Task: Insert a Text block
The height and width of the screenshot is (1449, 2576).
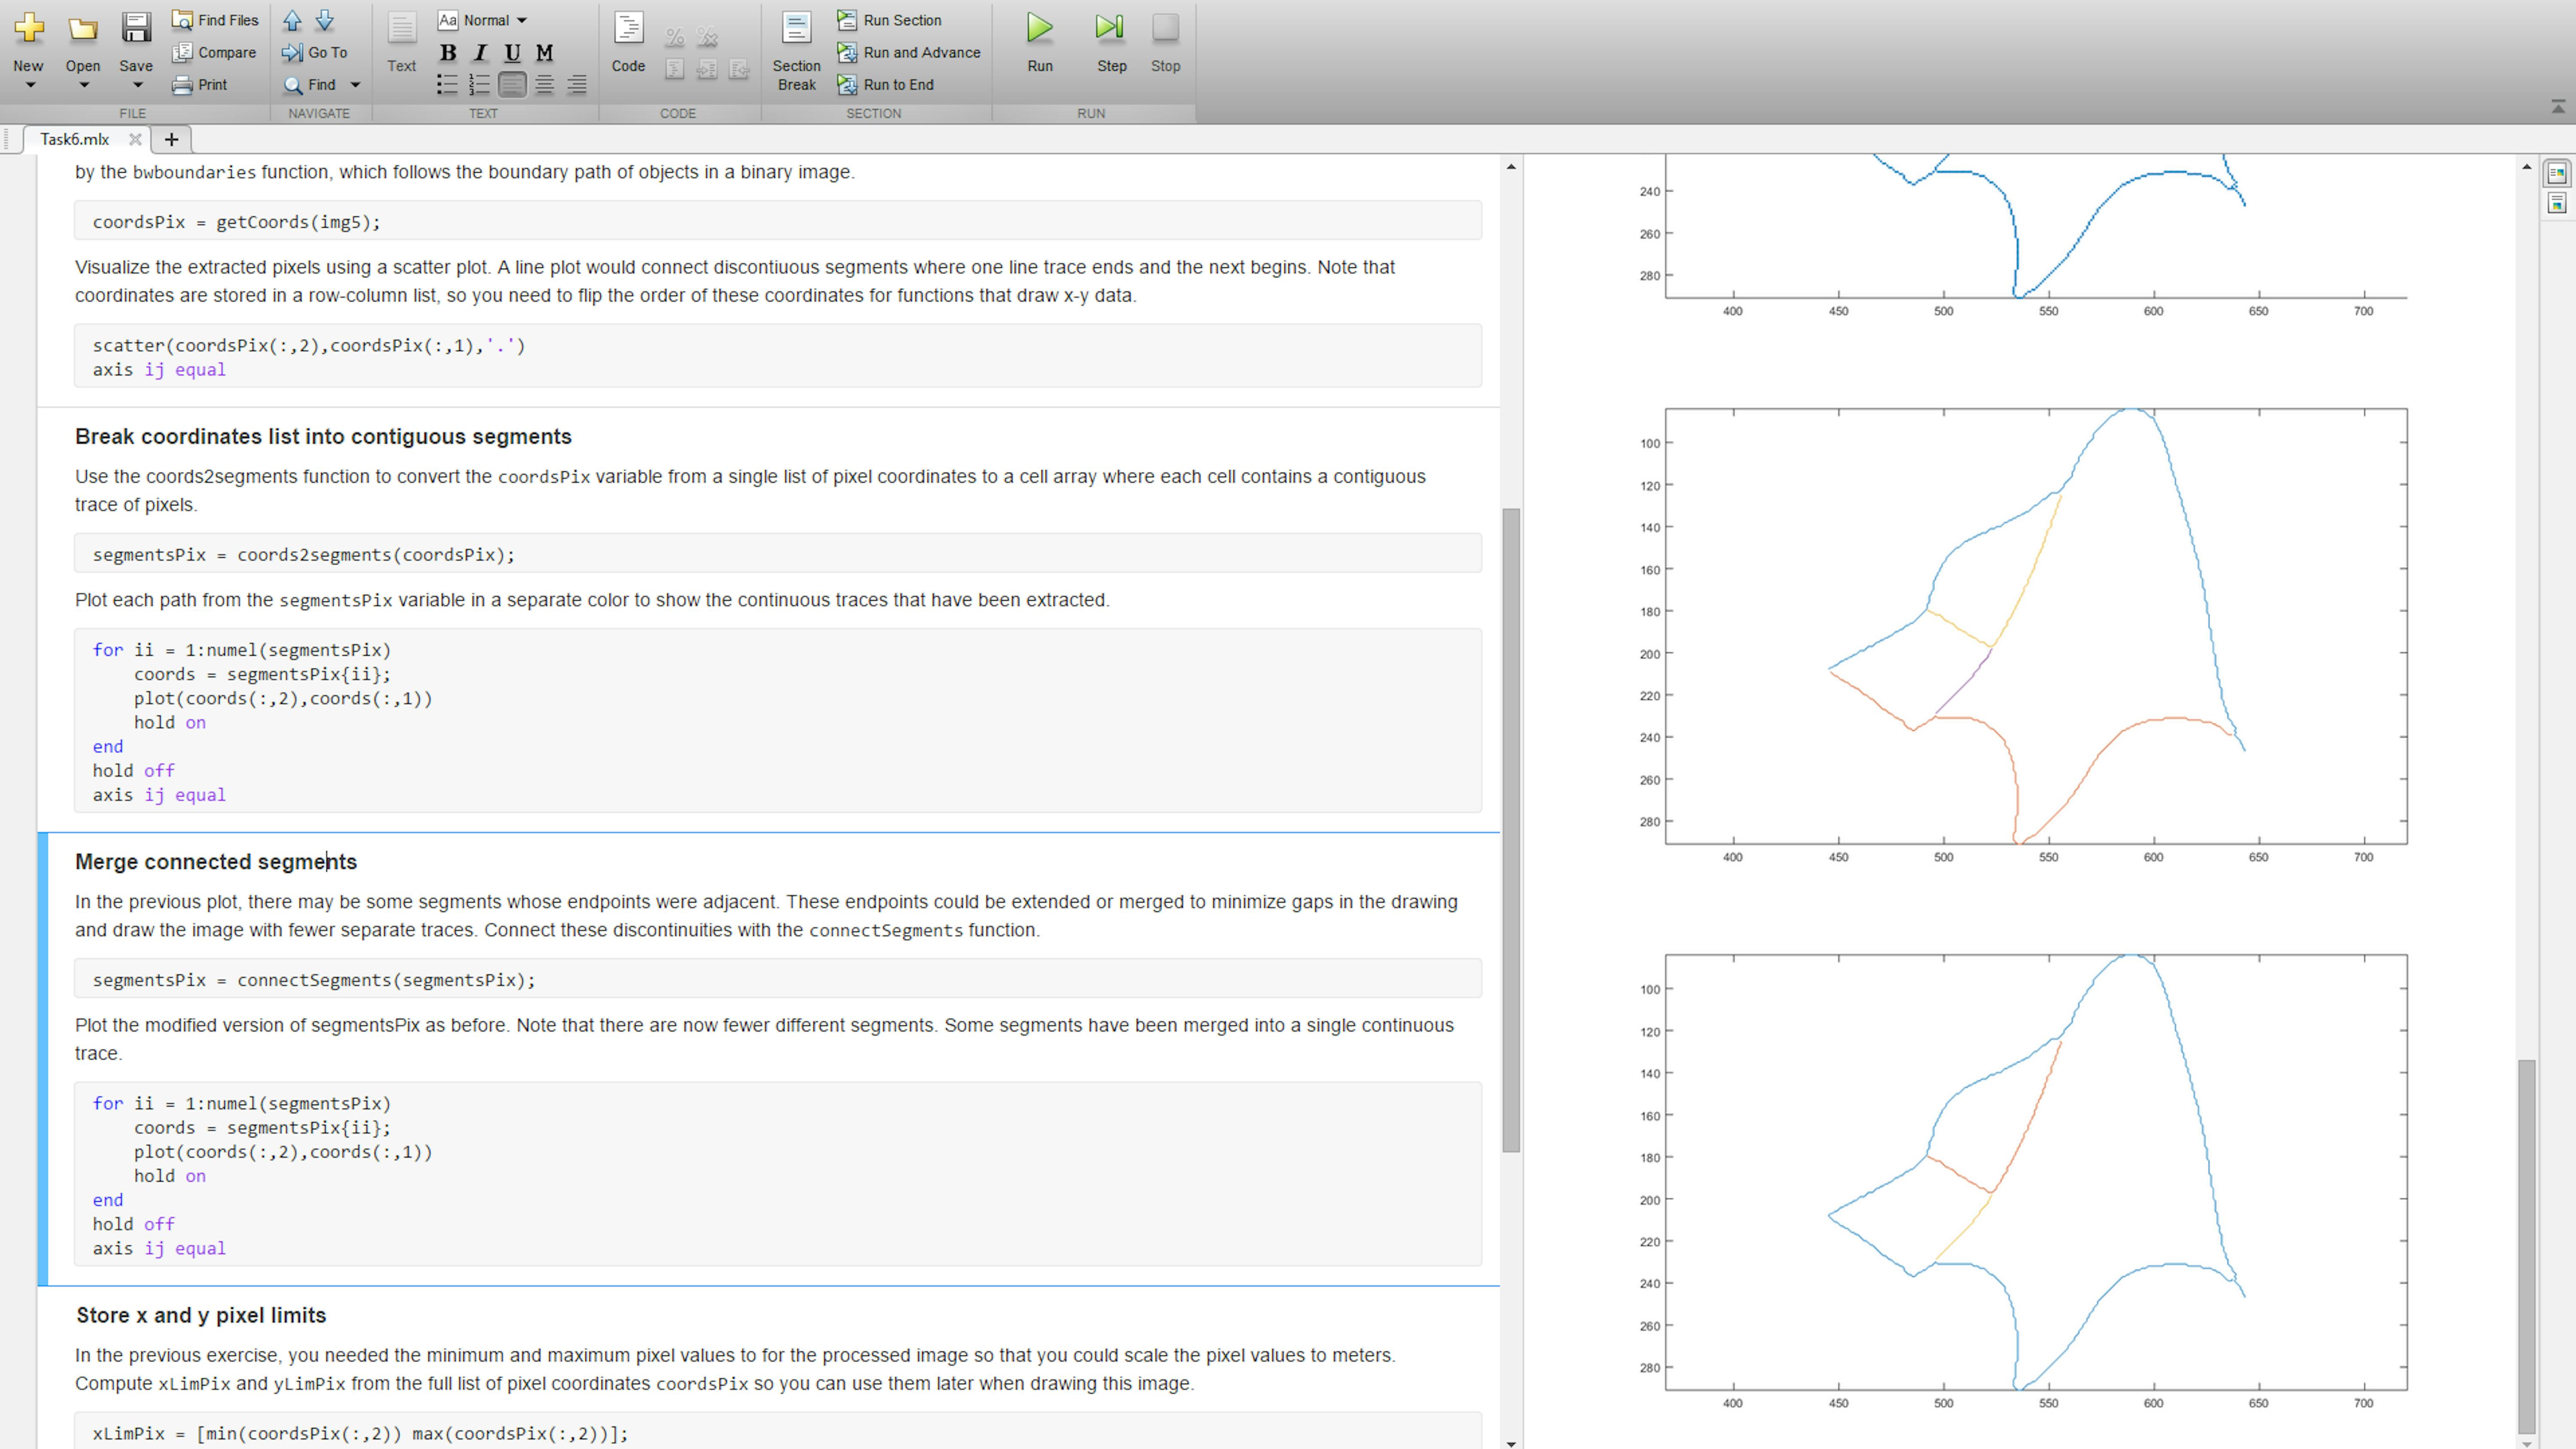Action: click(x=402, y=43)
